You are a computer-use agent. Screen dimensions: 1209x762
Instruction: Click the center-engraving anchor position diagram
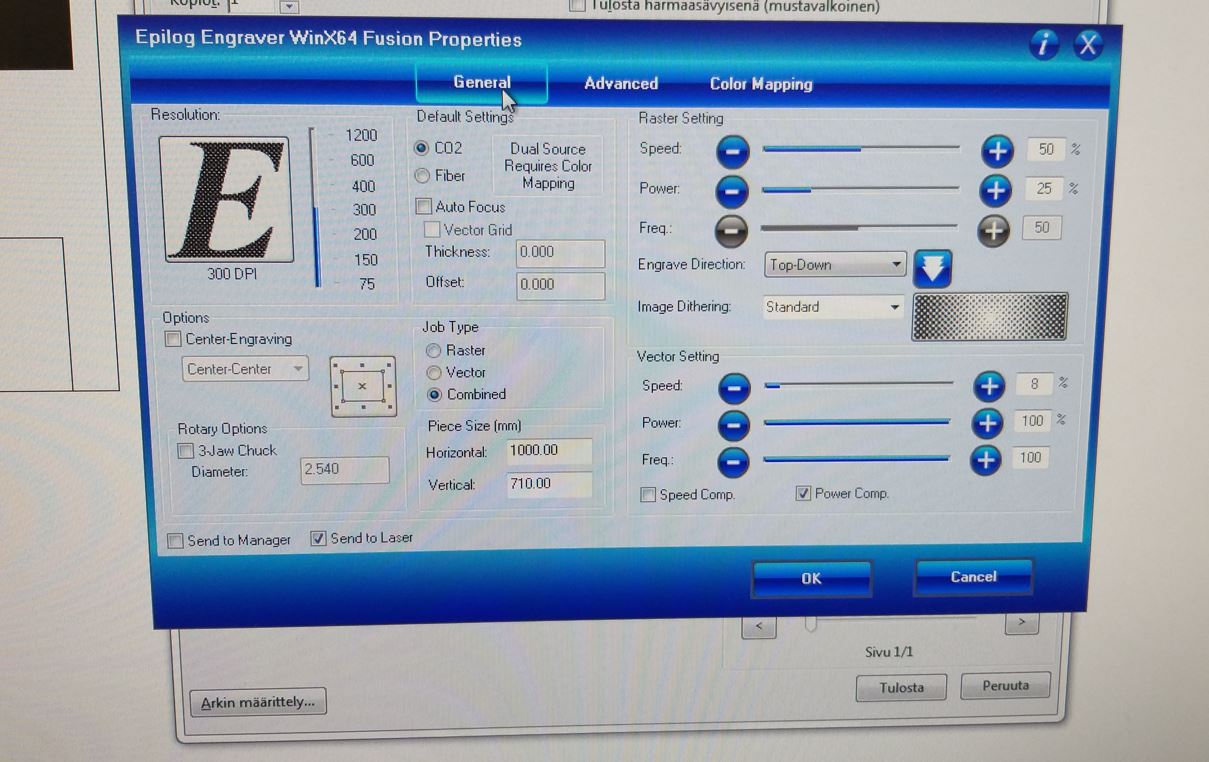(362, 386)
